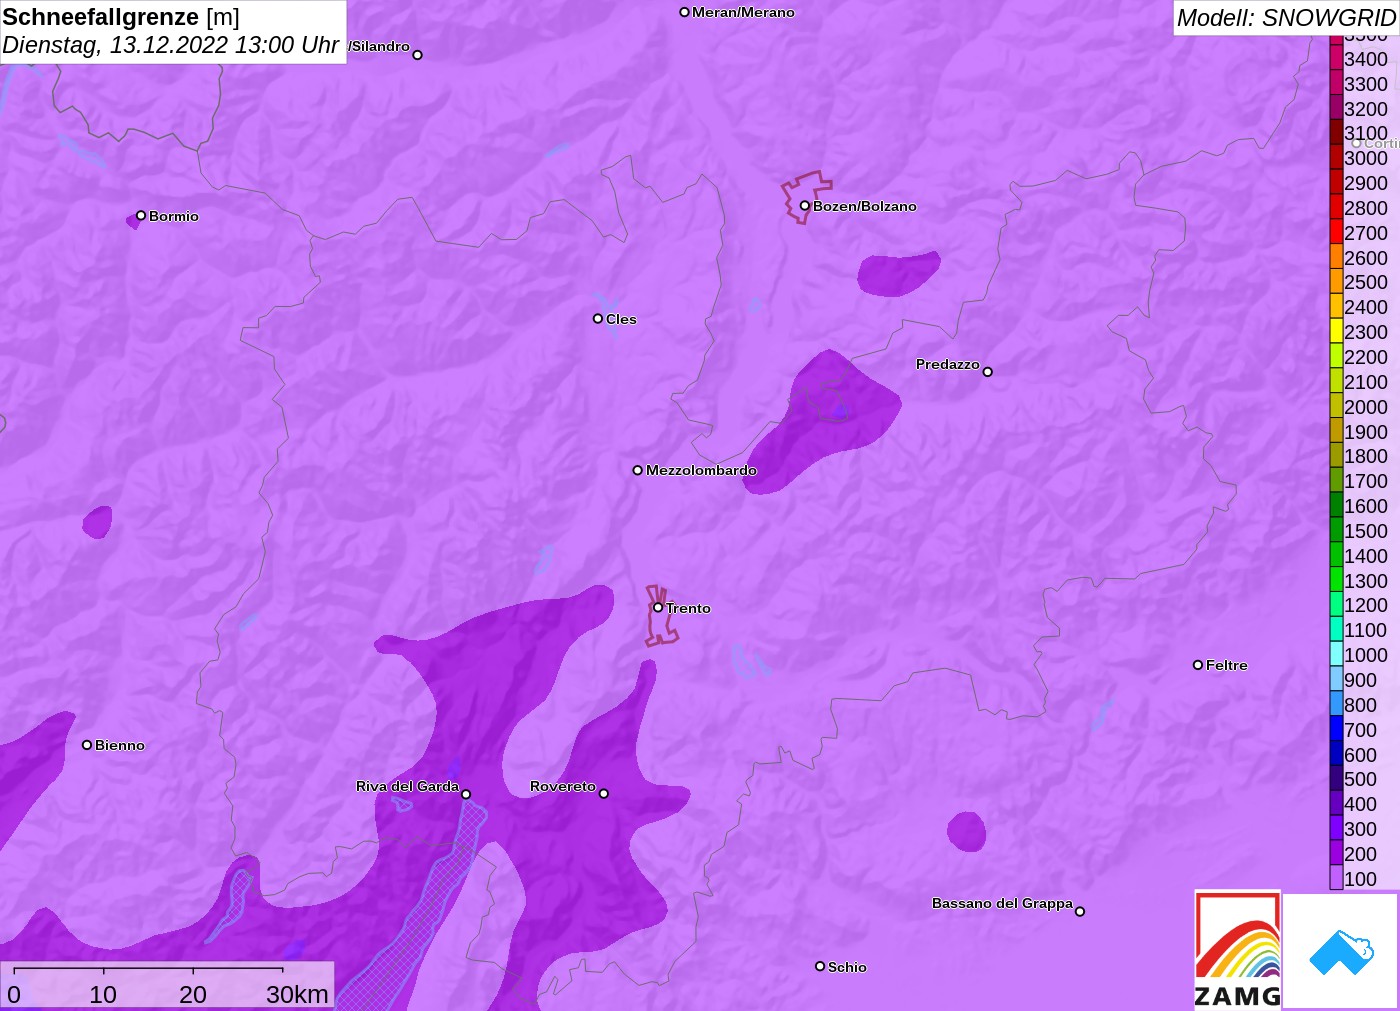Select the "Bozen/Bolzano" map label
The width and height of the screenshot is (1400, 1011).
tap(864, 206)
